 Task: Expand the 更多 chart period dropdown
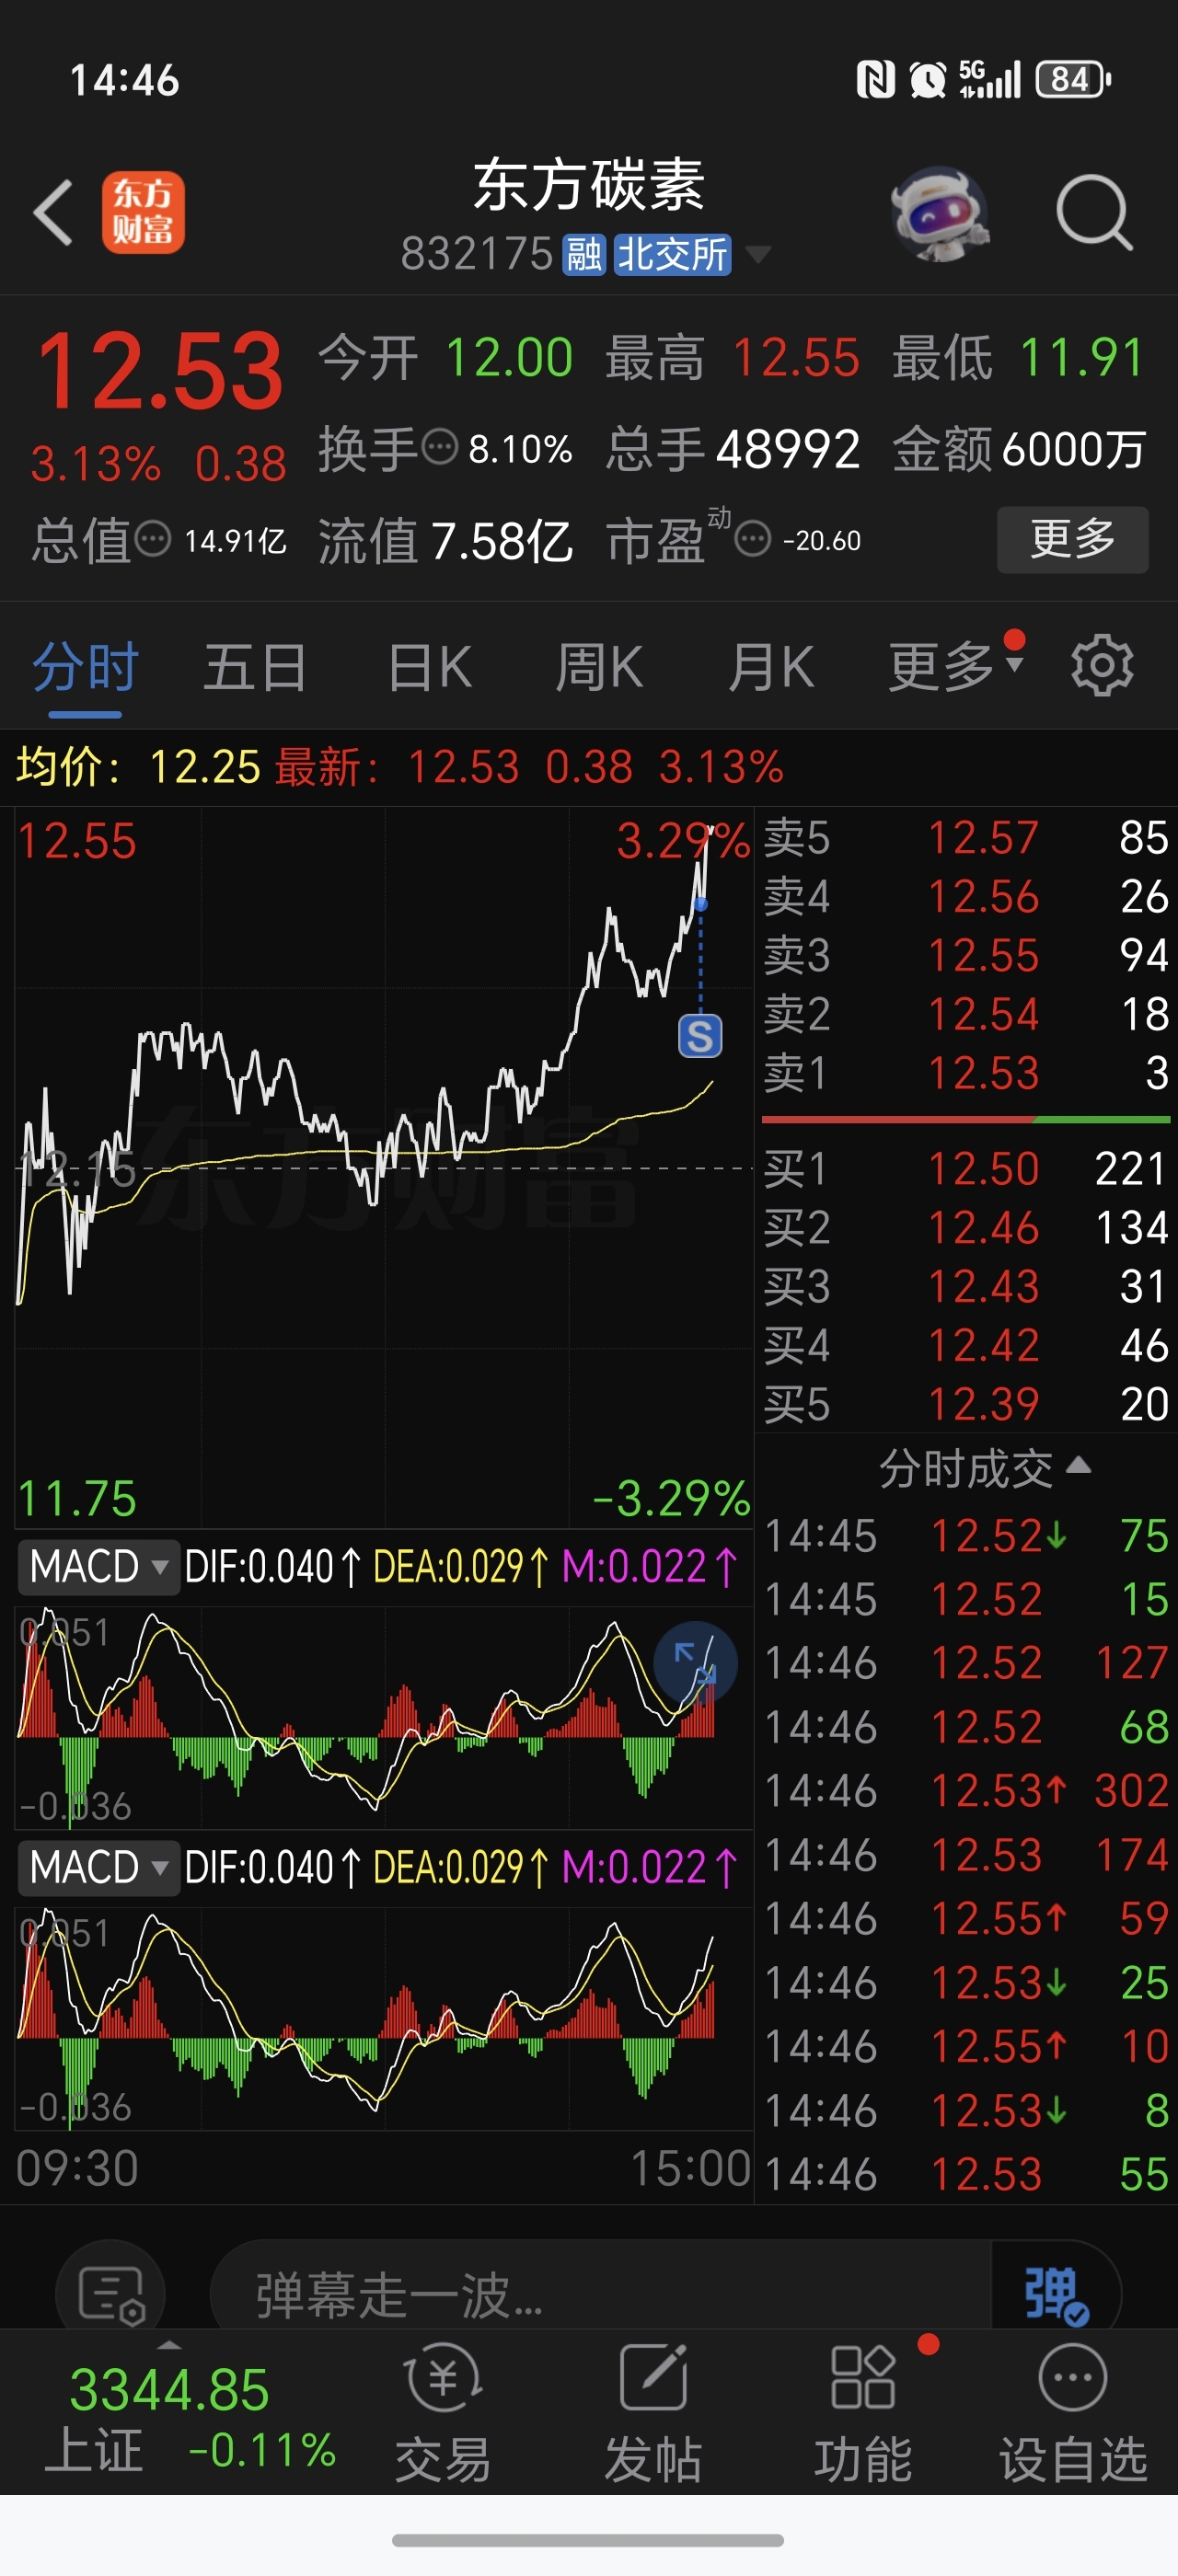955,667
